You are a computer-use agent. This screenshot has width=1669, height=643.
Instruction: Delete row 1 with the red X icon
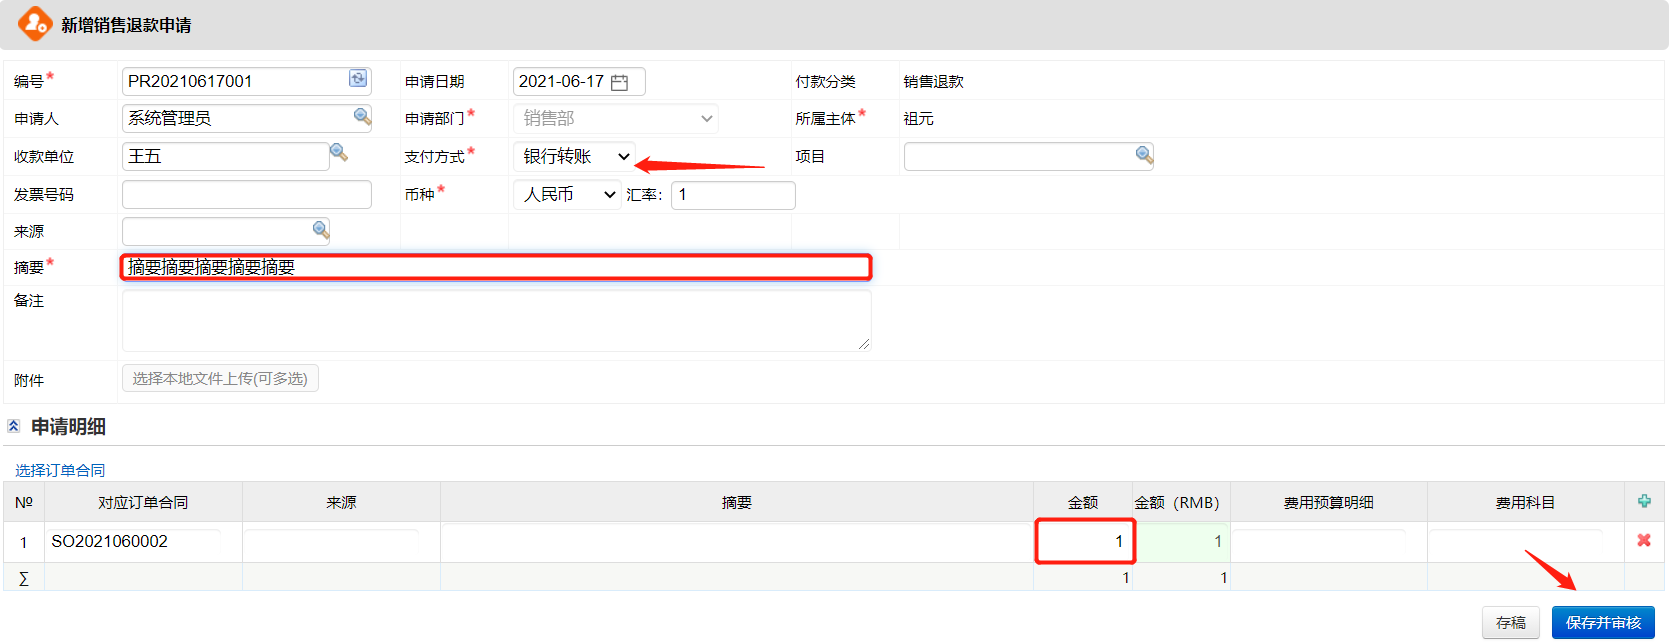tap(1644, 540)
